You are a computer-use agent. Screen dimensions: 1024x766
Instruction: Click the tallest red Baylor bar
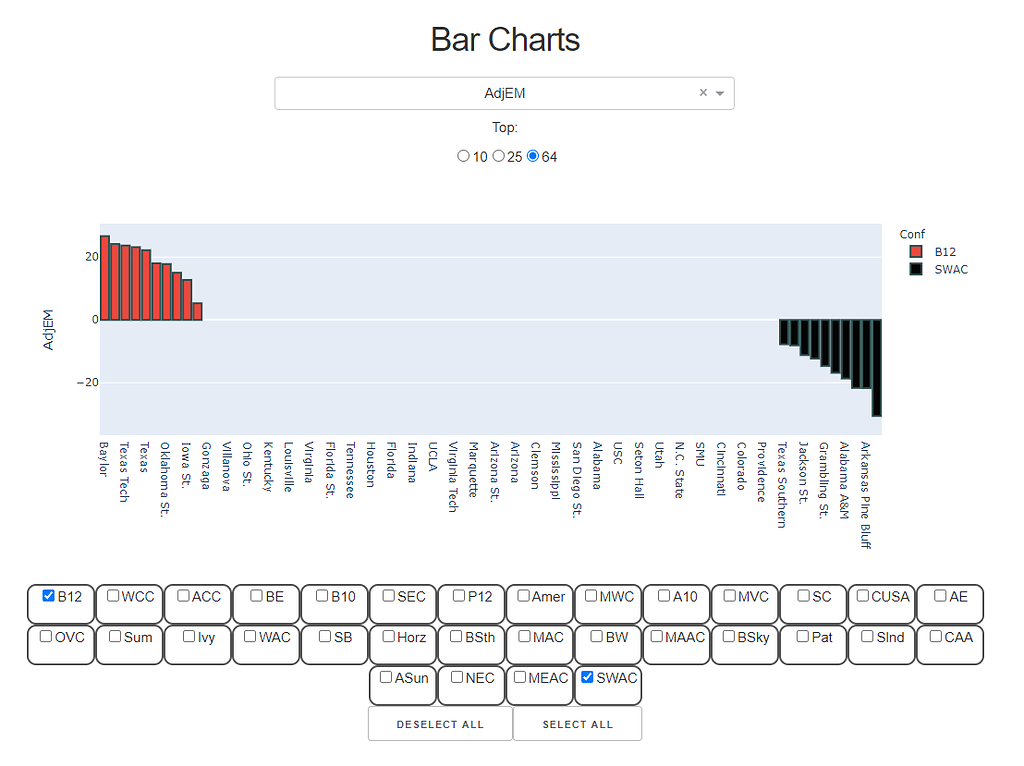pyautogui.click(x=104, y=275)
